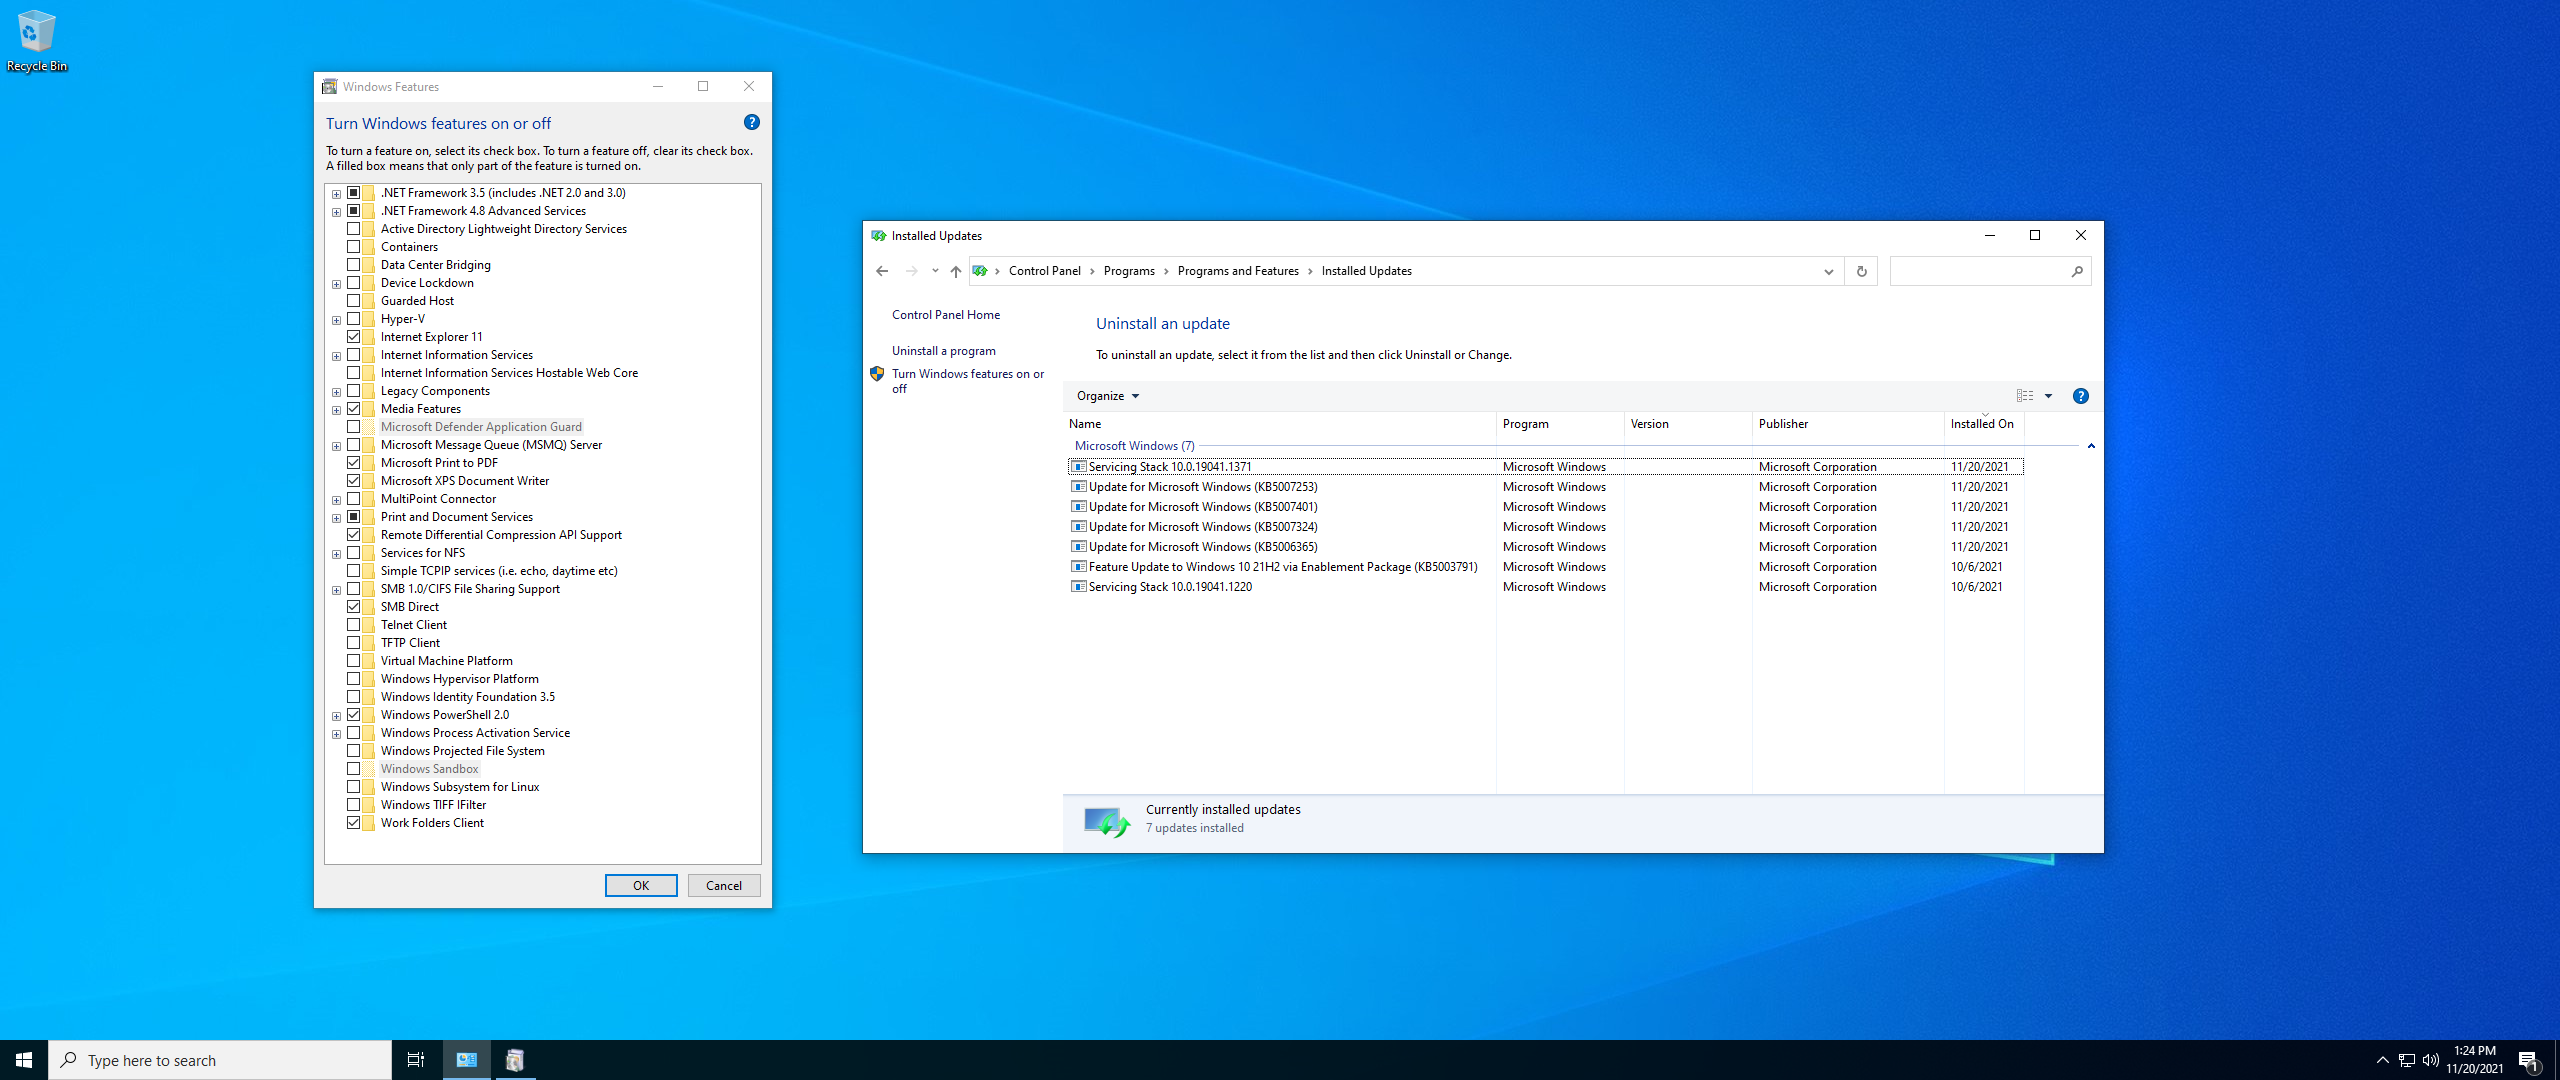Click the network icon in system tray

tap(2407, 1060)
